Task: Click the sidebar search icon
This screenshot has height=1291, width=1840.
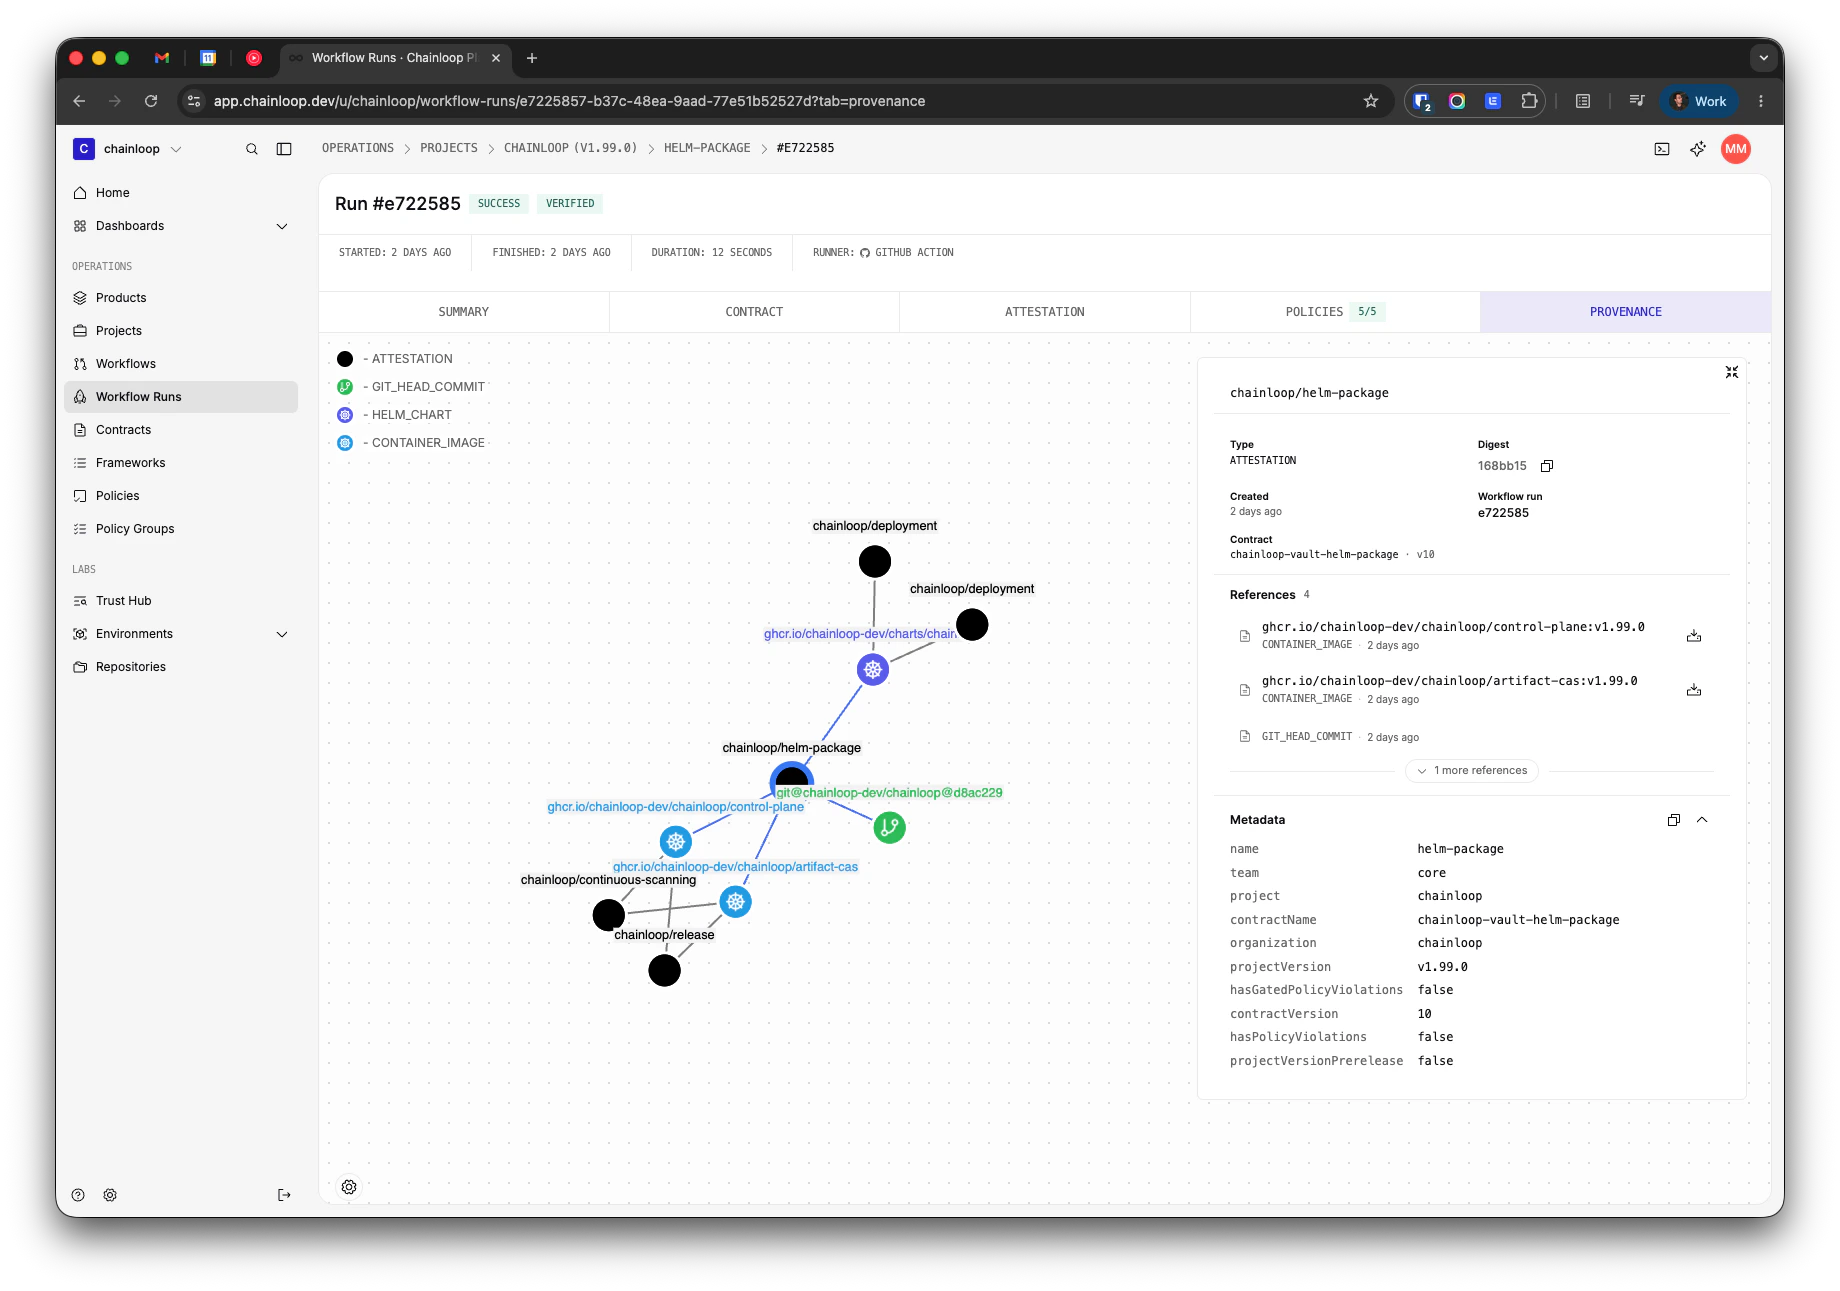Action: tap(252, 149)
